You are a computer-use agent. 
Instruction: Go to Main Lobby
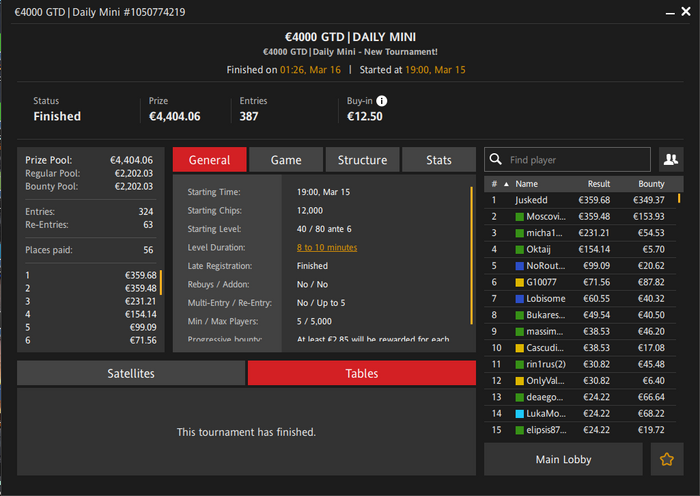[x=563, y=459]
